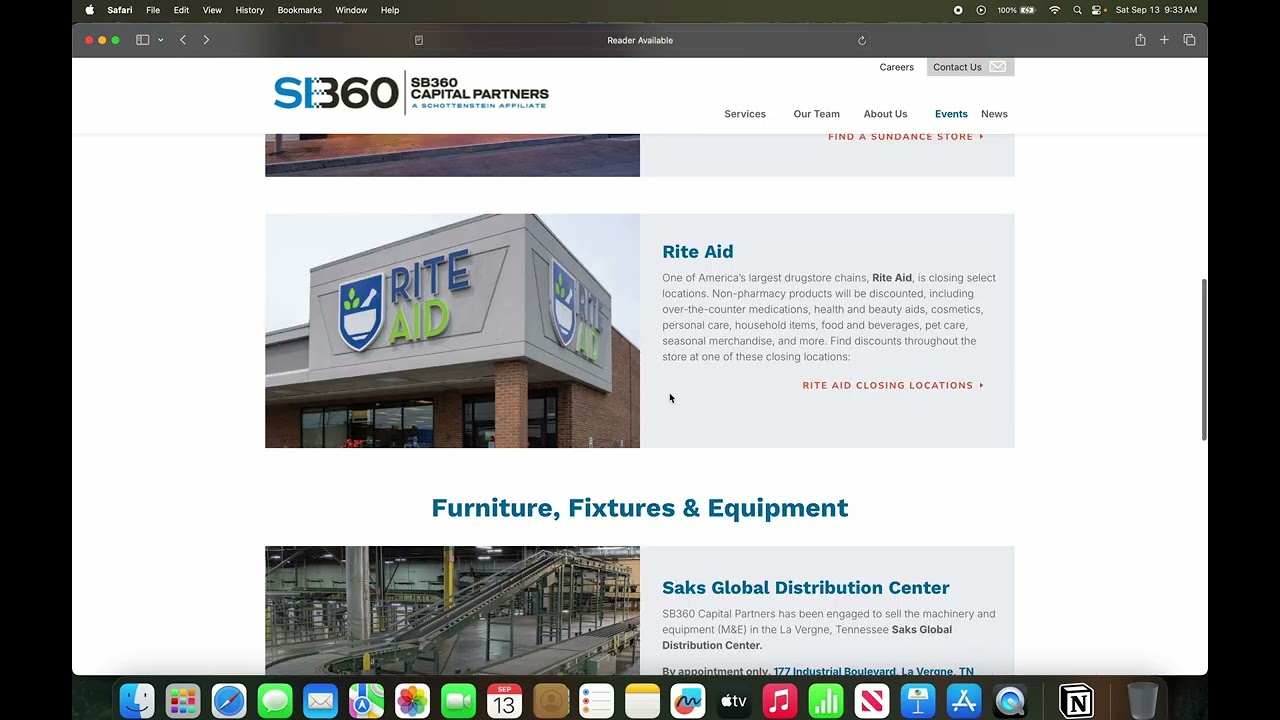
Task: Toggle Reader view icon in address bar
Action: click(x=419, y=40)
